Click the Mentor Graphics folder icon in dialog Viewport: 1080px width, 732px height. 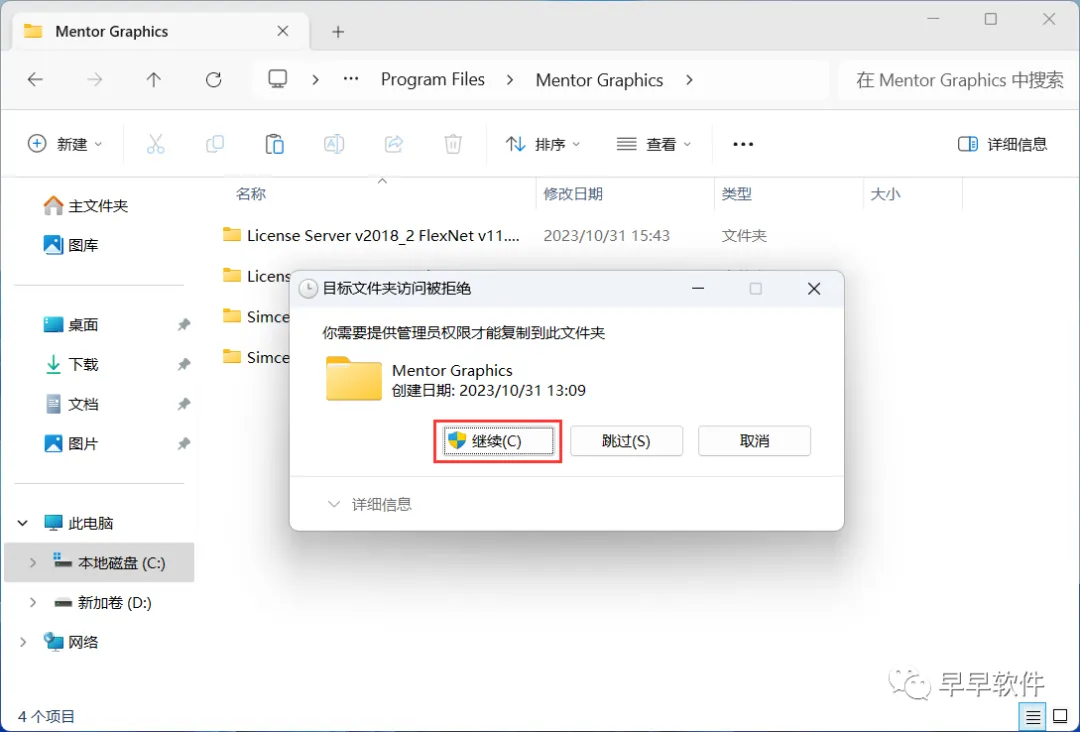coord(353,378)
